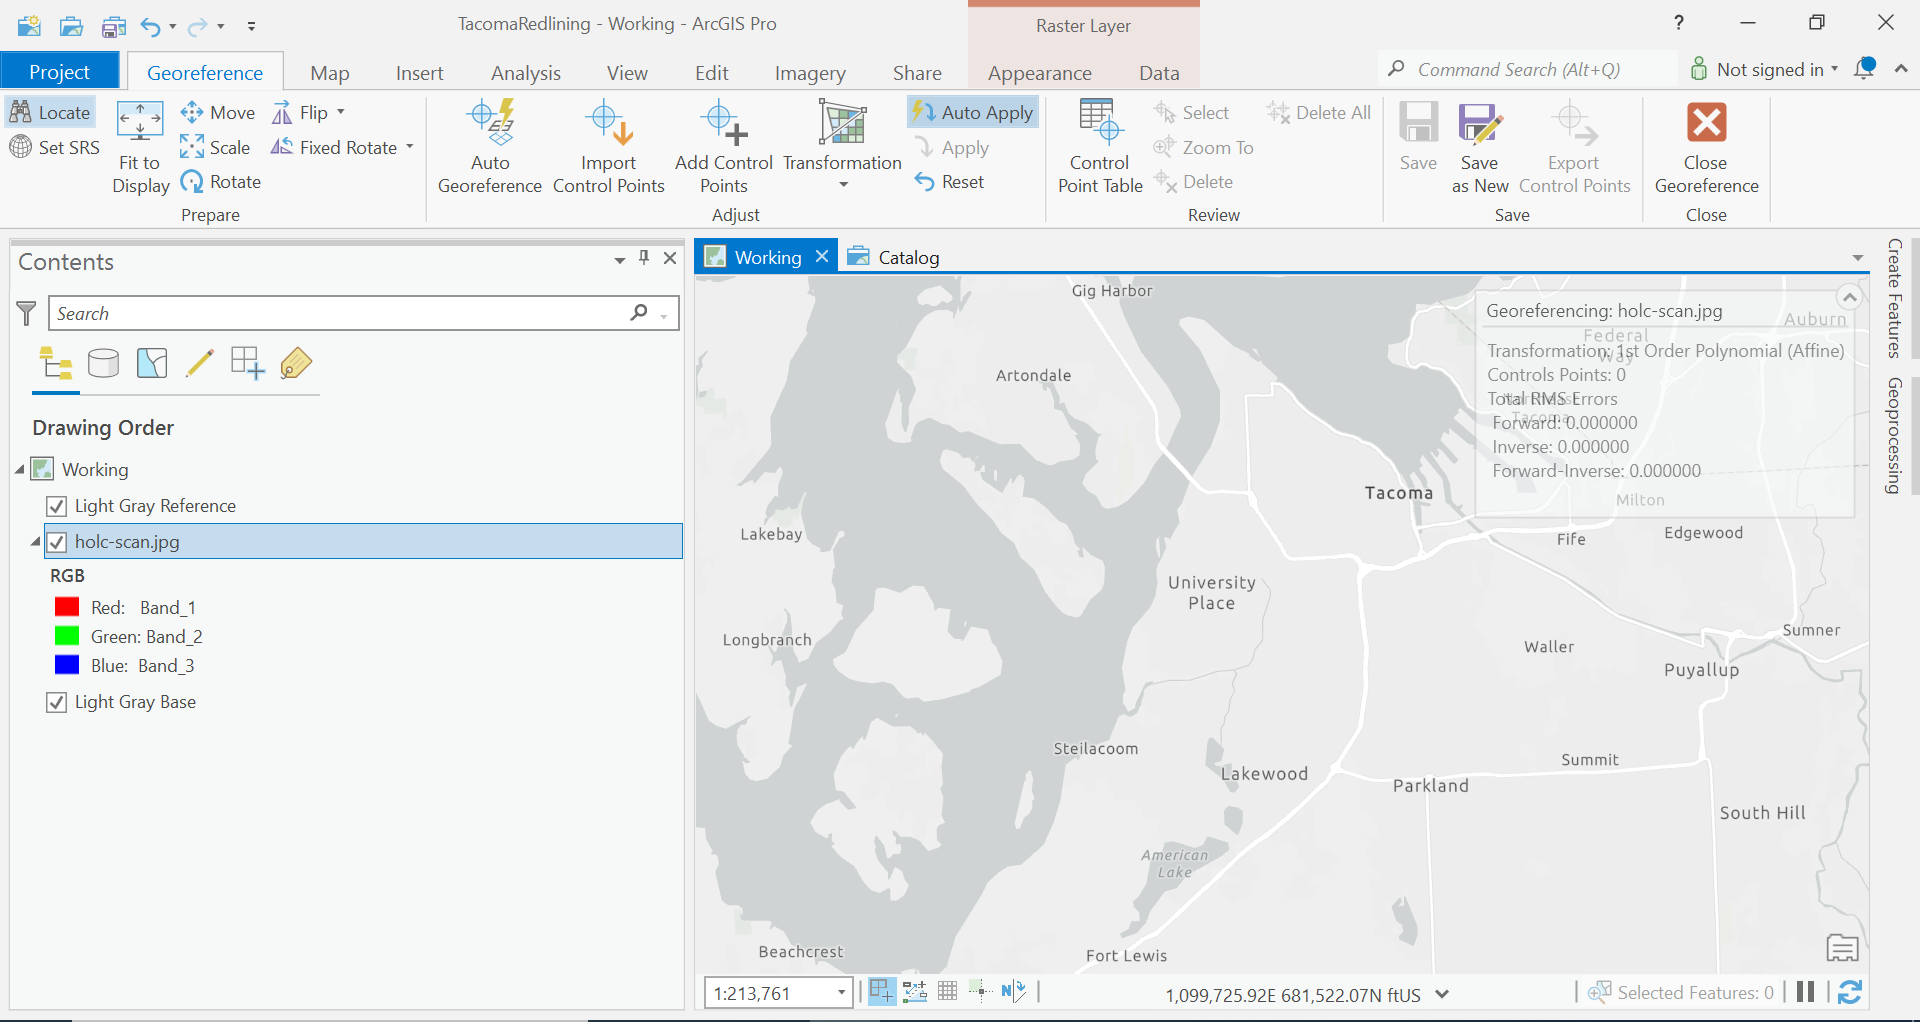Collapse holc-scan.jpg layer symbology
1920x1022 pixels.
36,542
